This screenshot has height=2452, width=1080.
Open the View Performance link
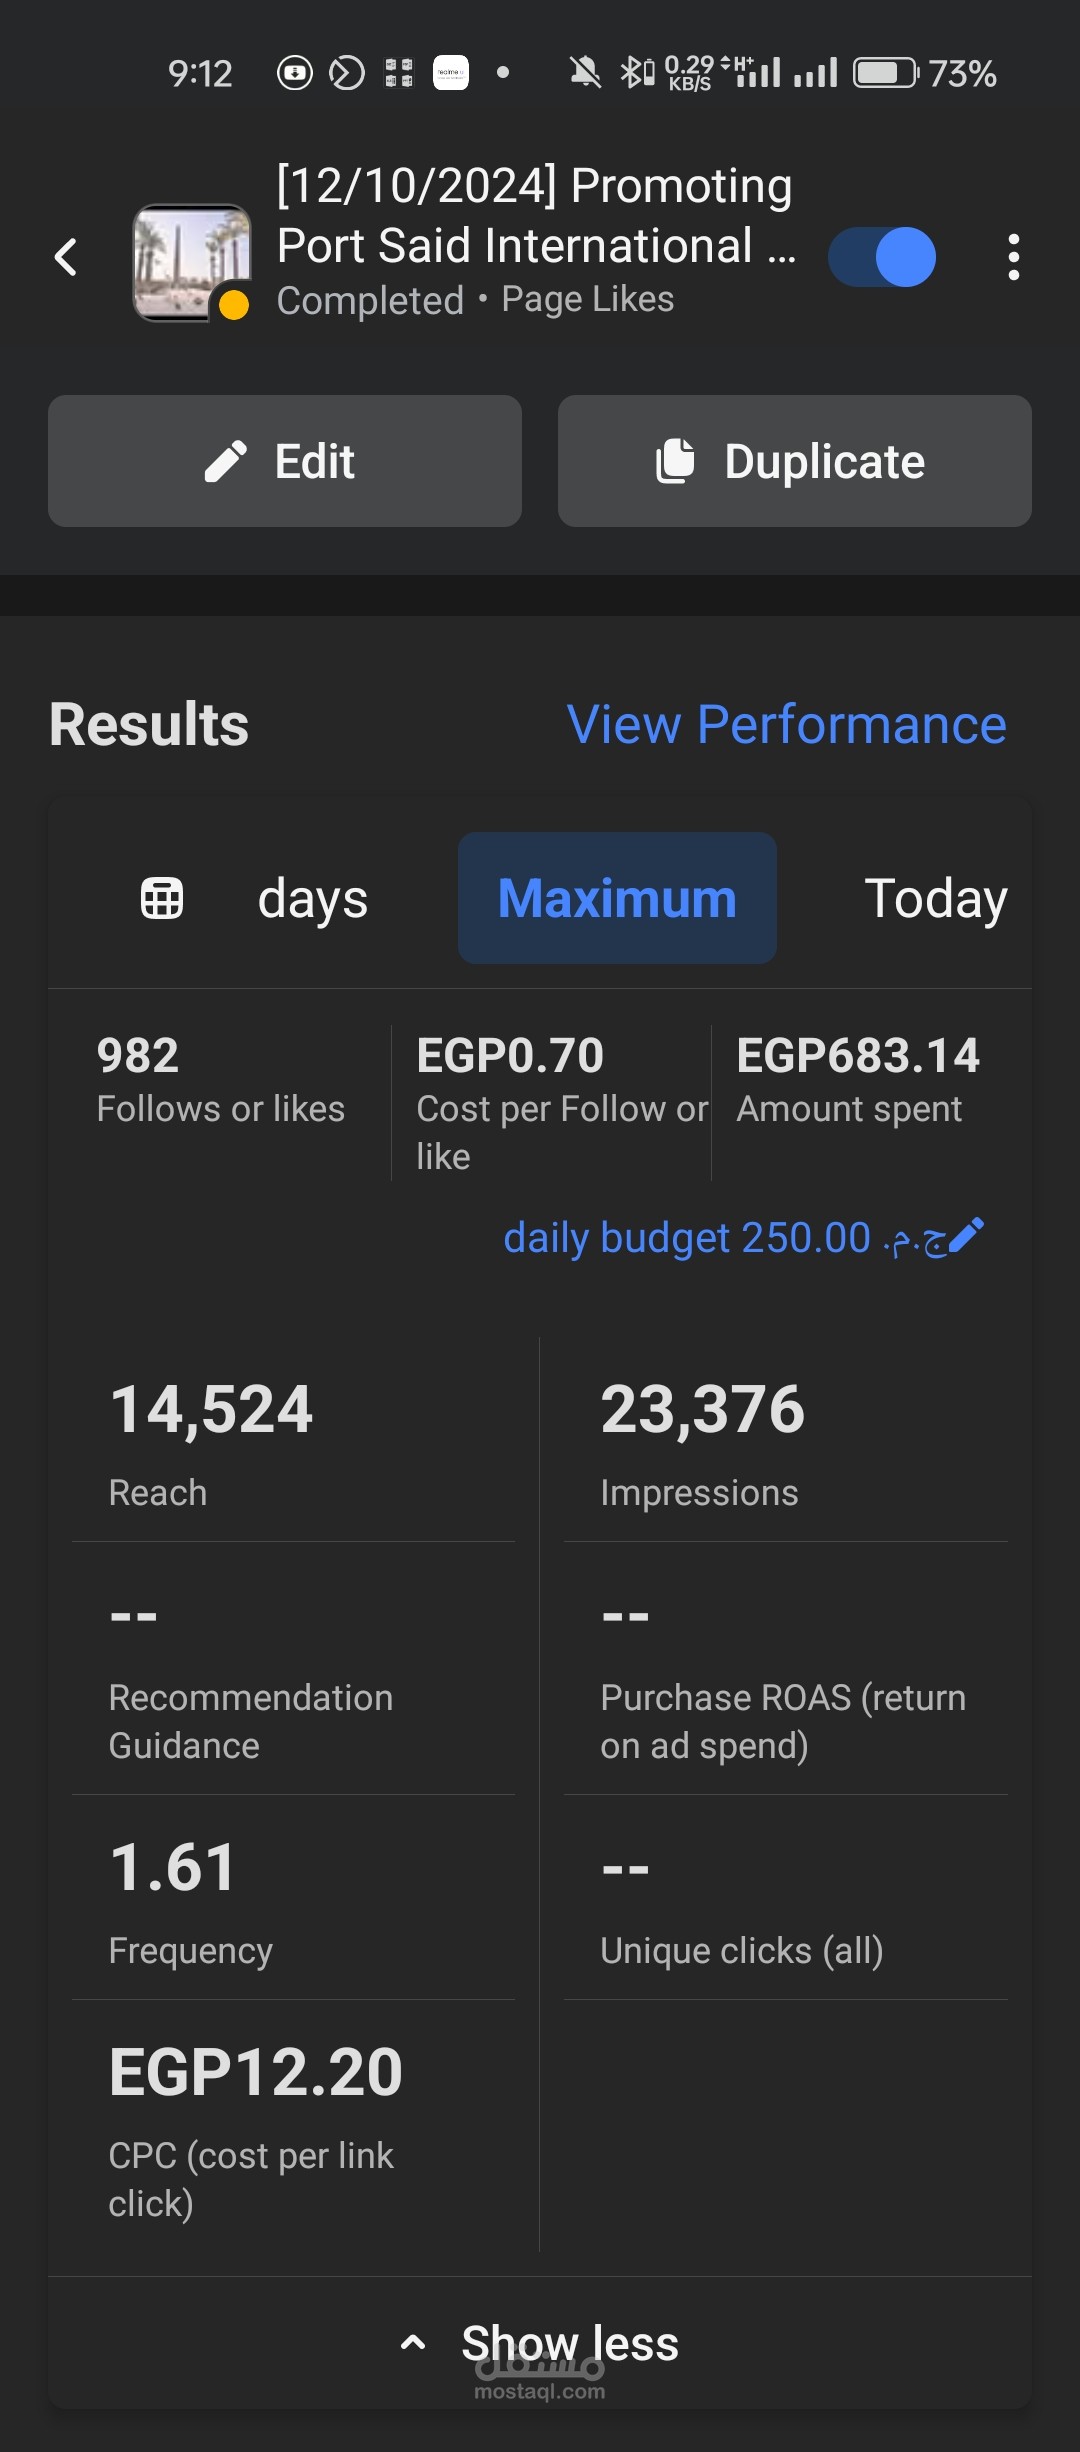[786, 724]
